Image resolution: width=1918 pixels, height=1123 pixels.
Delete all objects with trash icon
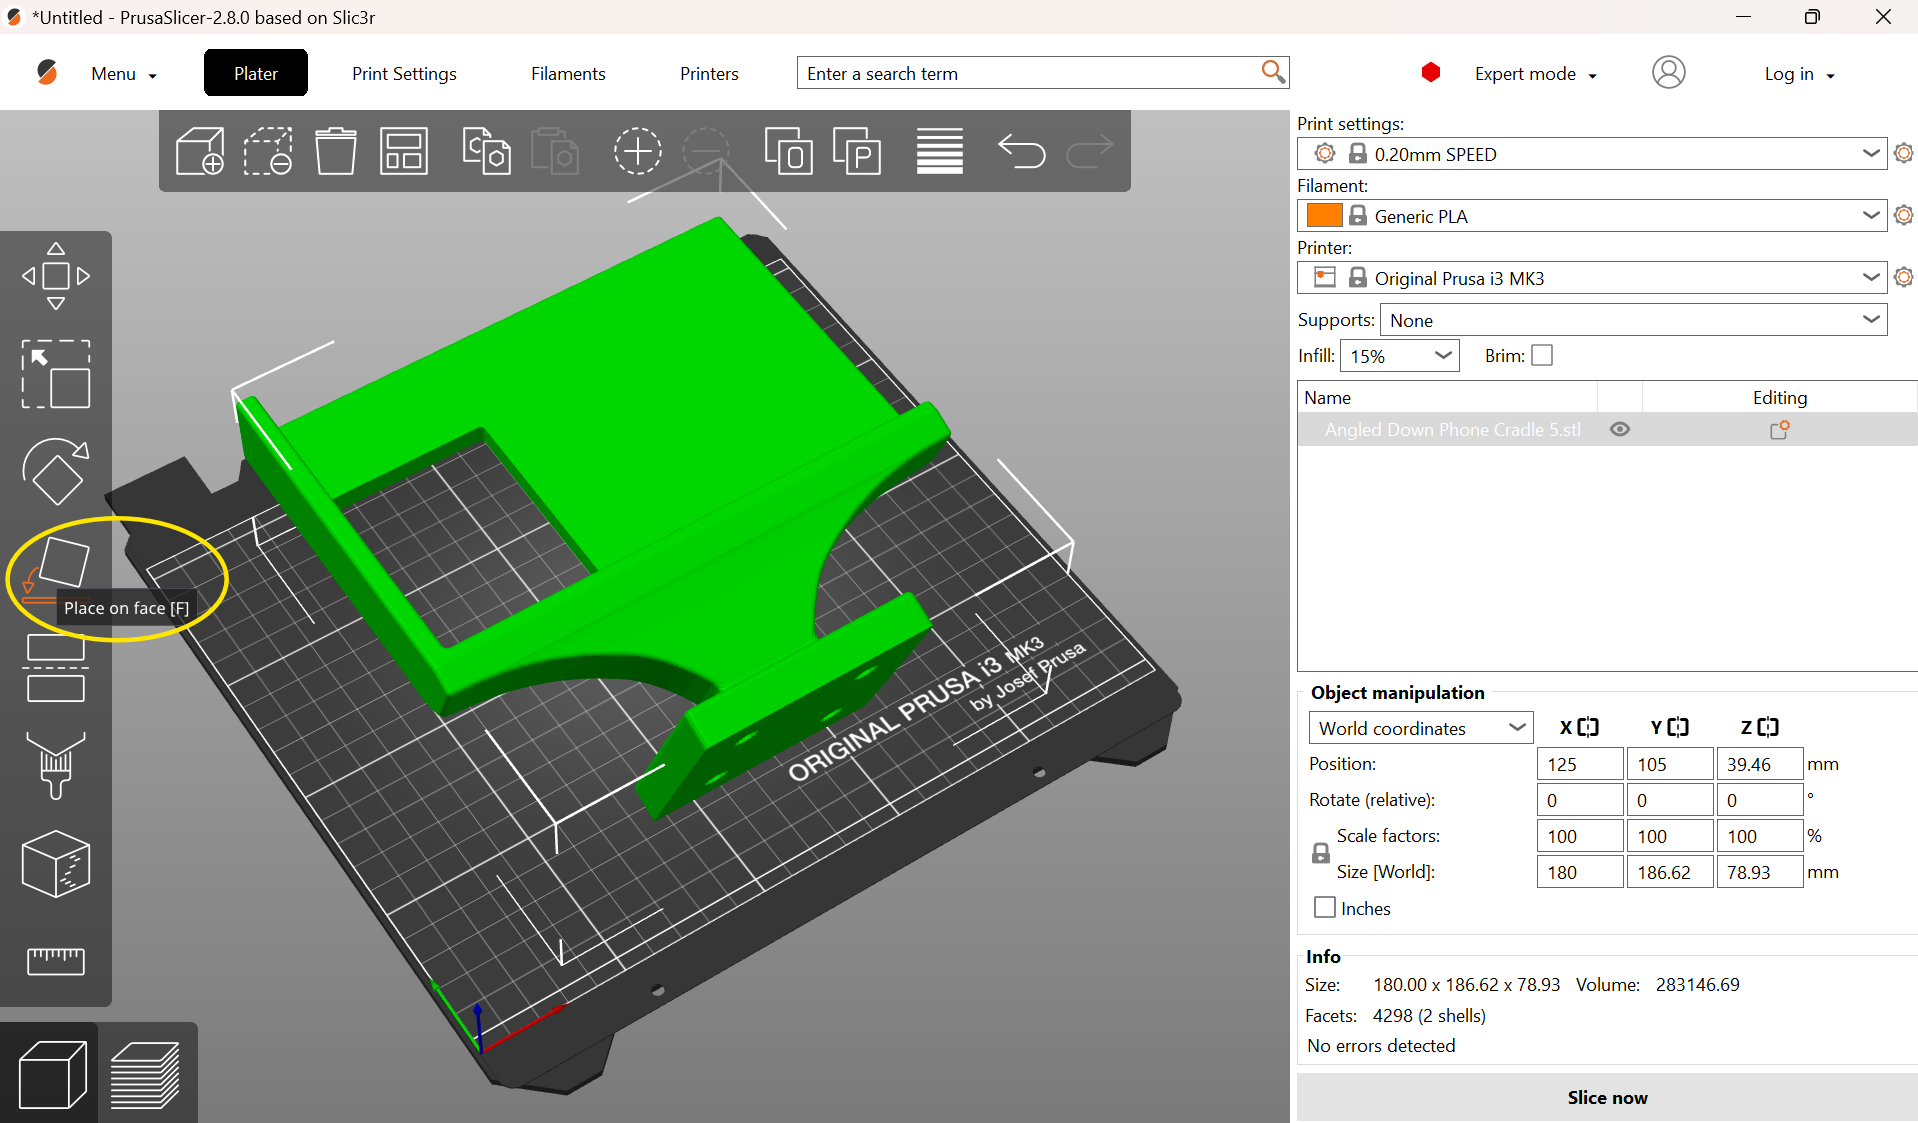pyautogui.click(x=336, y=151)
